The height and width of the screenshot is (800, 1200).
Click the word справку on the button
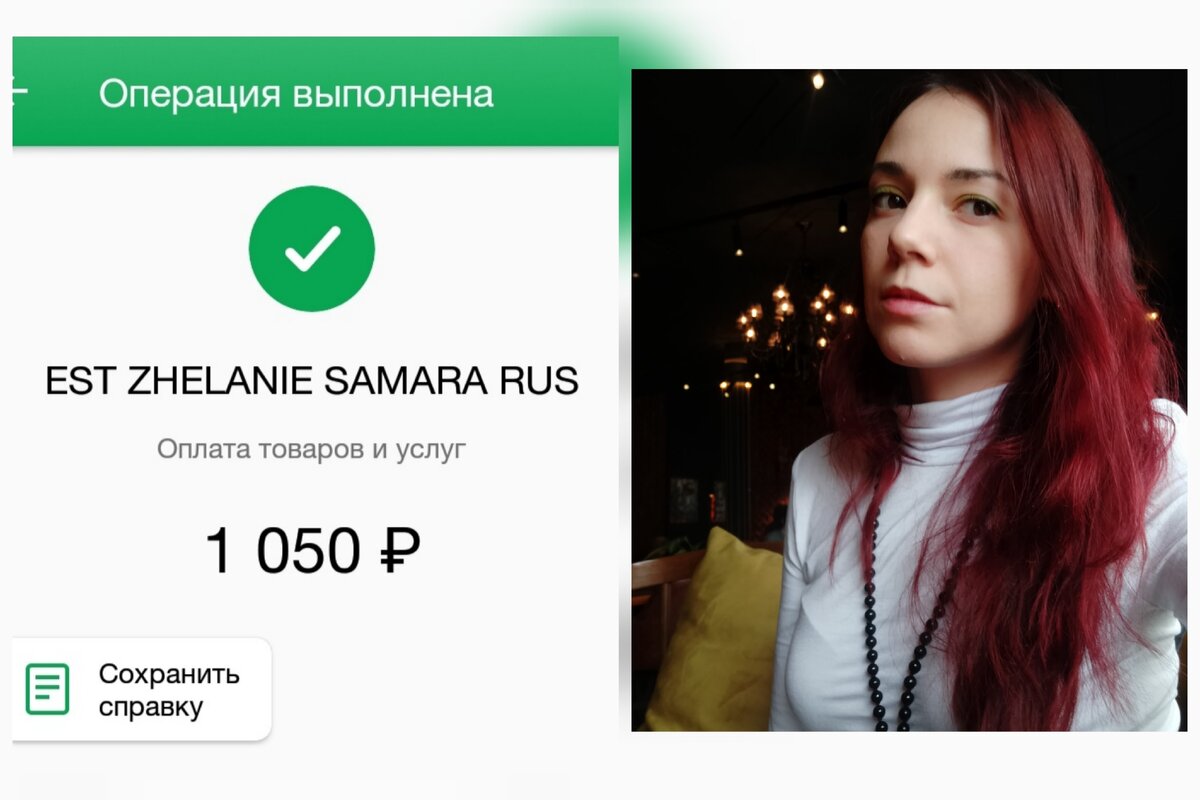(150, 708)
